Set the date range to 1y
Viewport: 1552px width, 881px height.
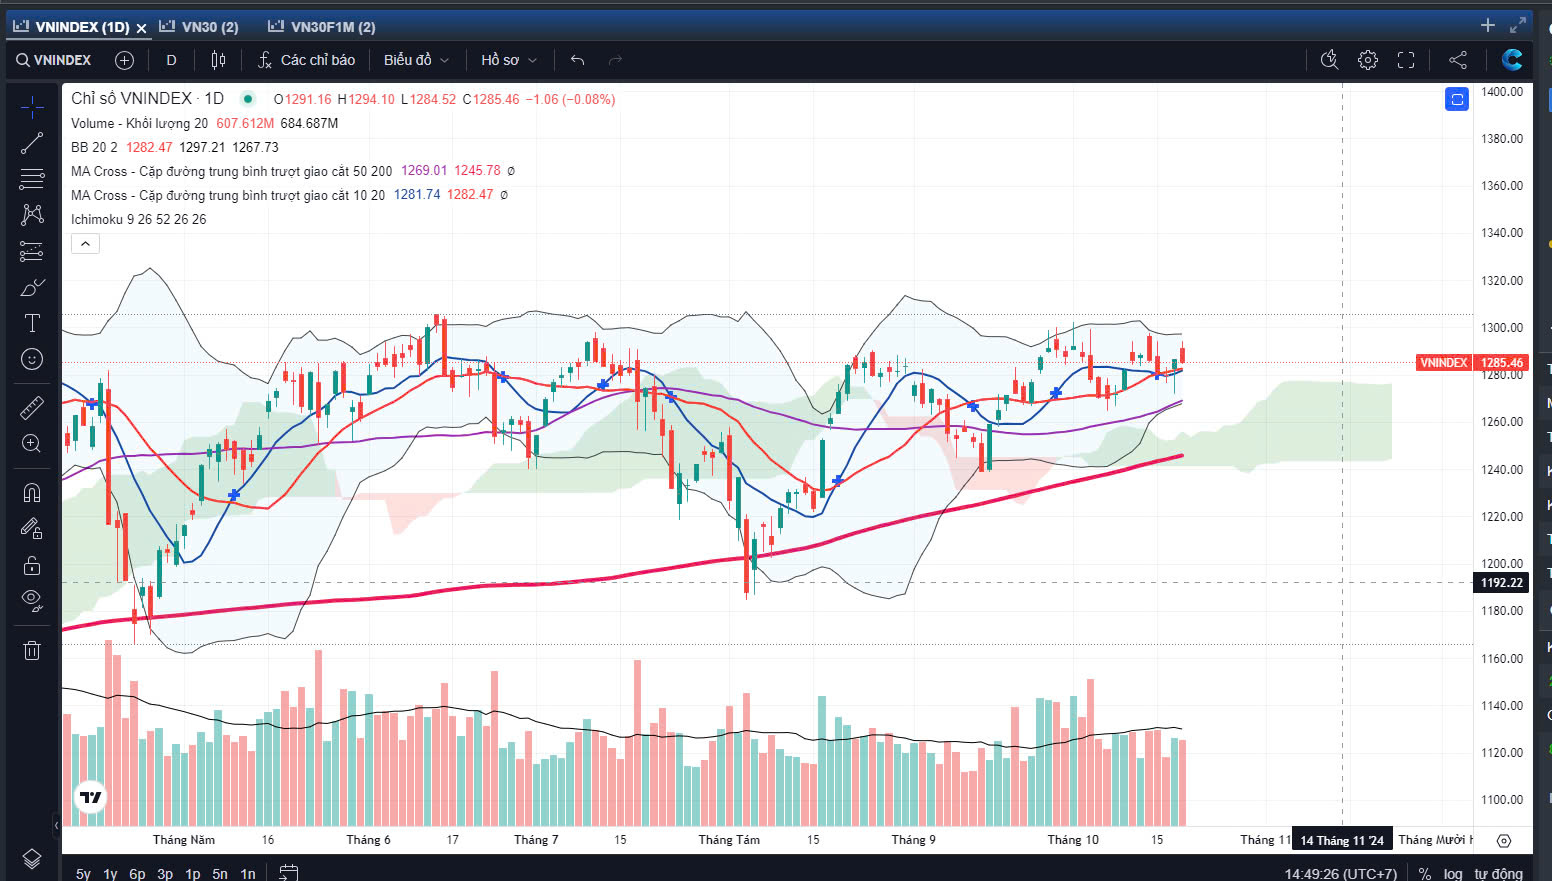[x=110, y=874]
